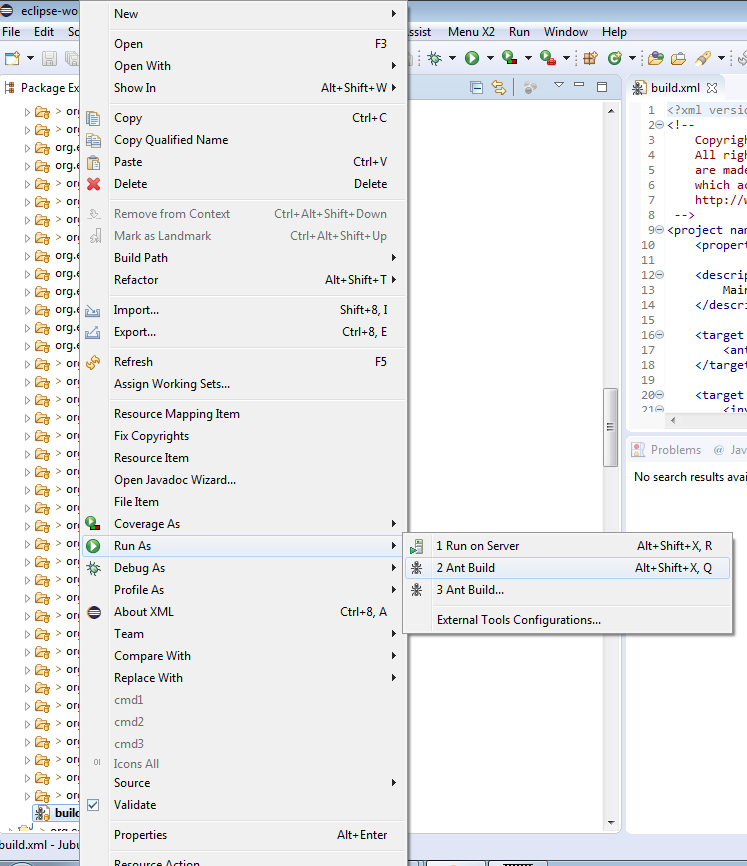Click the editor horizontal scrollbar left arrow

(x=673, y=420)
